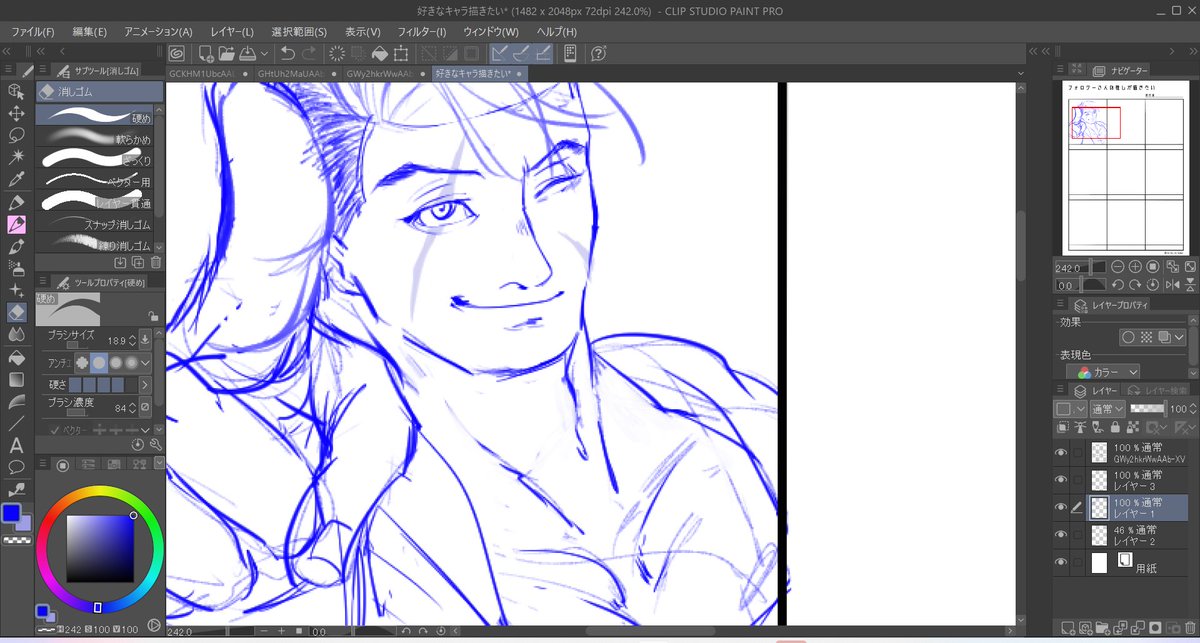Image resolution: width=1200 pixels, height=643 pixels.
Task: Select the Text tool
Action: pyautogui.click(x=16, y=445)
